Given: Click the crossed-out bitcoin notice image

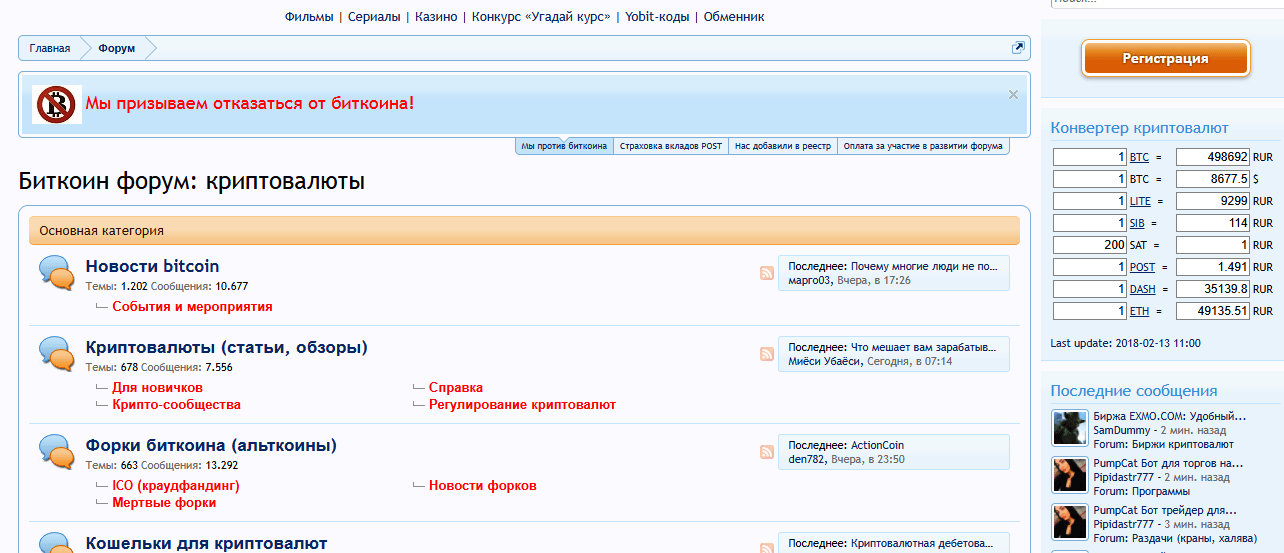Looking at the screenshot, I should pos(57,104).
